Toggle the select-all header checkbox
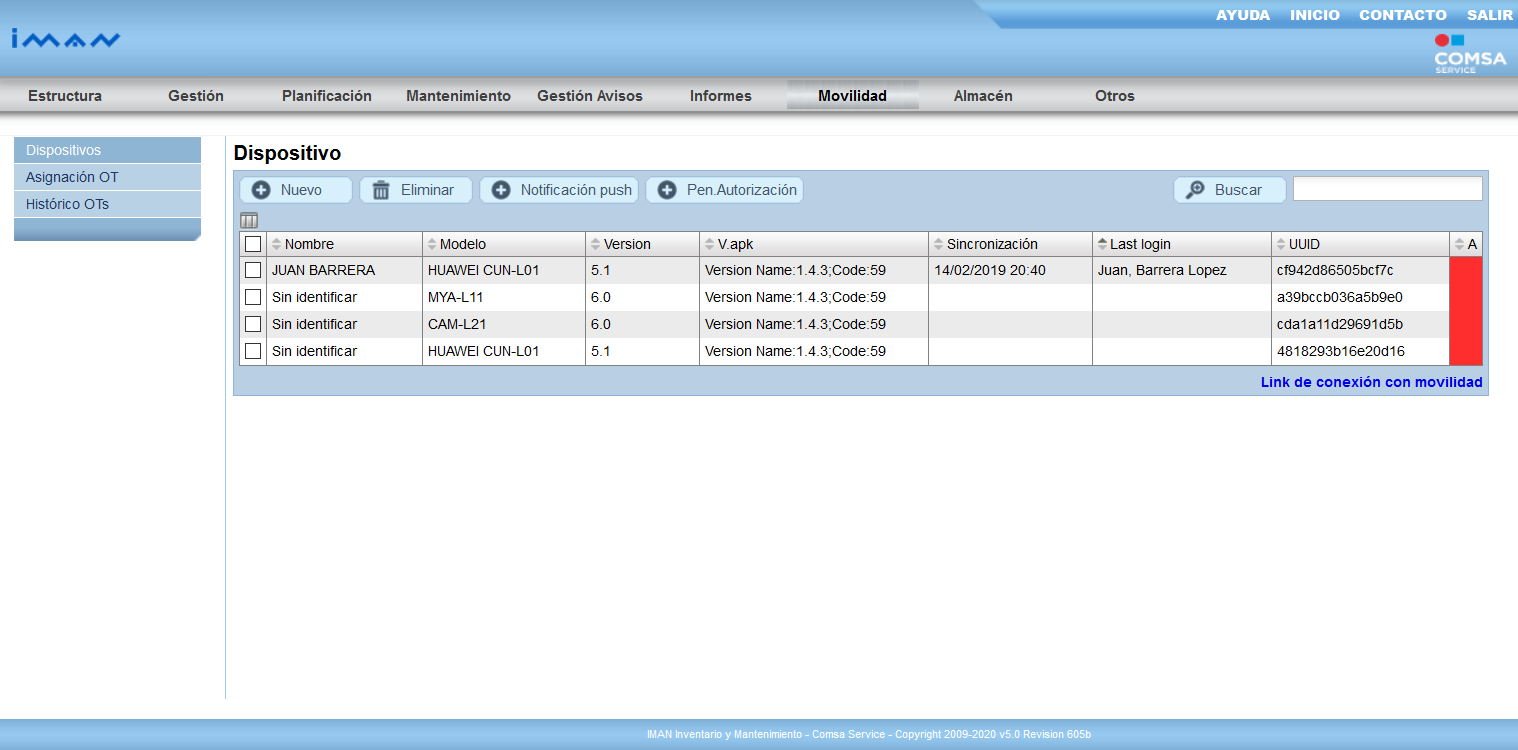The height and width of the screenshot is (750, 1518). pyautogui.click(x=253, y=244)
